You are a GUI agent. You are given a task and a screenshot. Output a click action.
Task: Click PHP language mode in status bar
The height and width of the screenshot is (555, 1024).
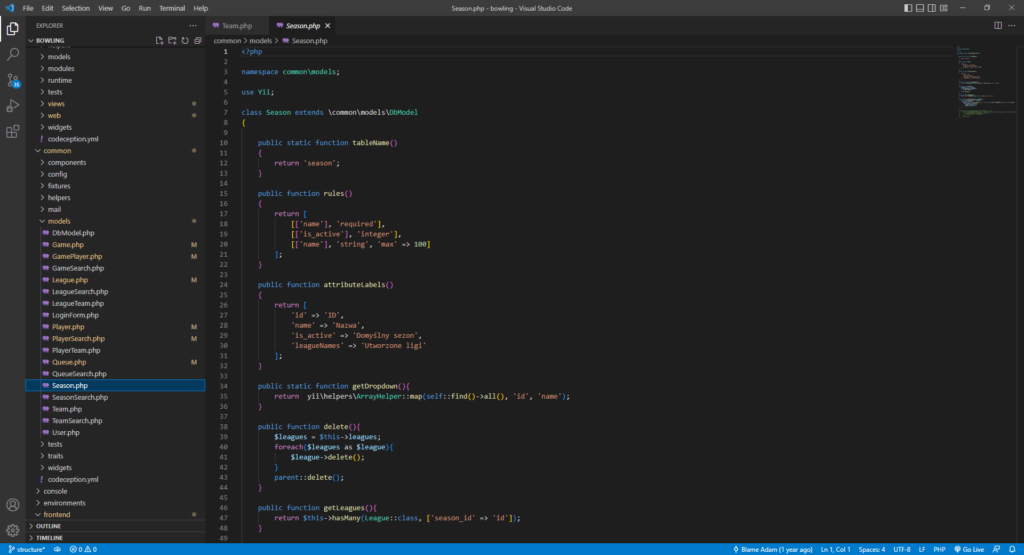pos(939,549)
